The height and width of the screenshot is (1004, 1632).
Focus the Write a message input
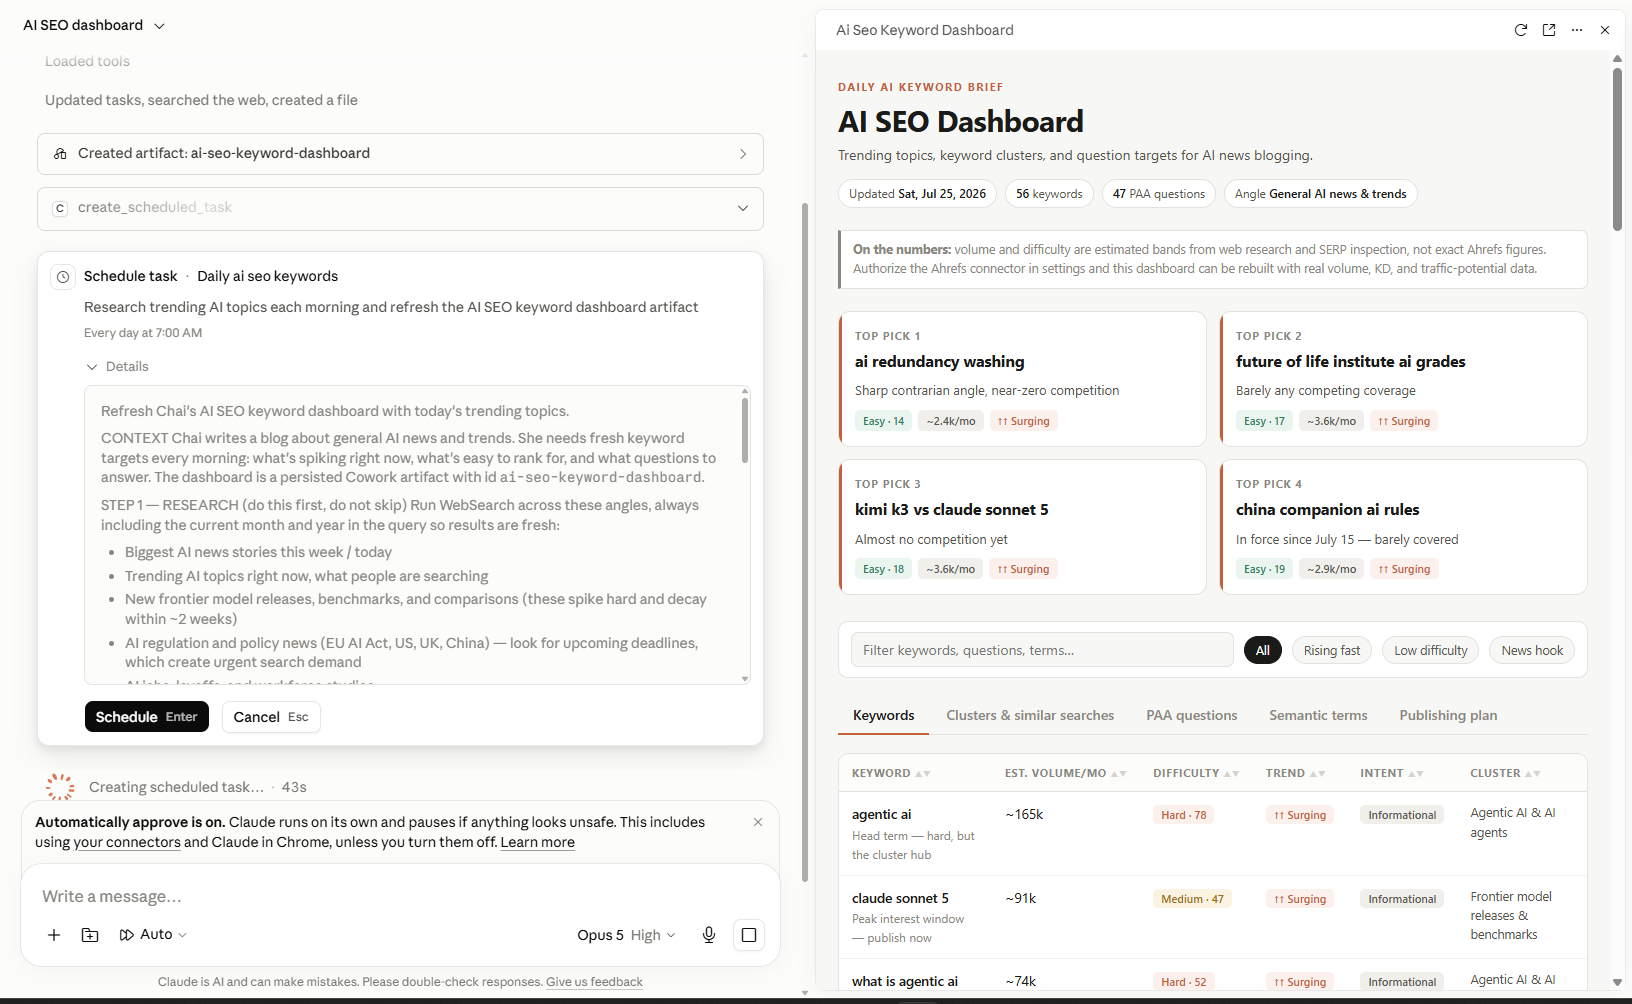pos(400,897)
